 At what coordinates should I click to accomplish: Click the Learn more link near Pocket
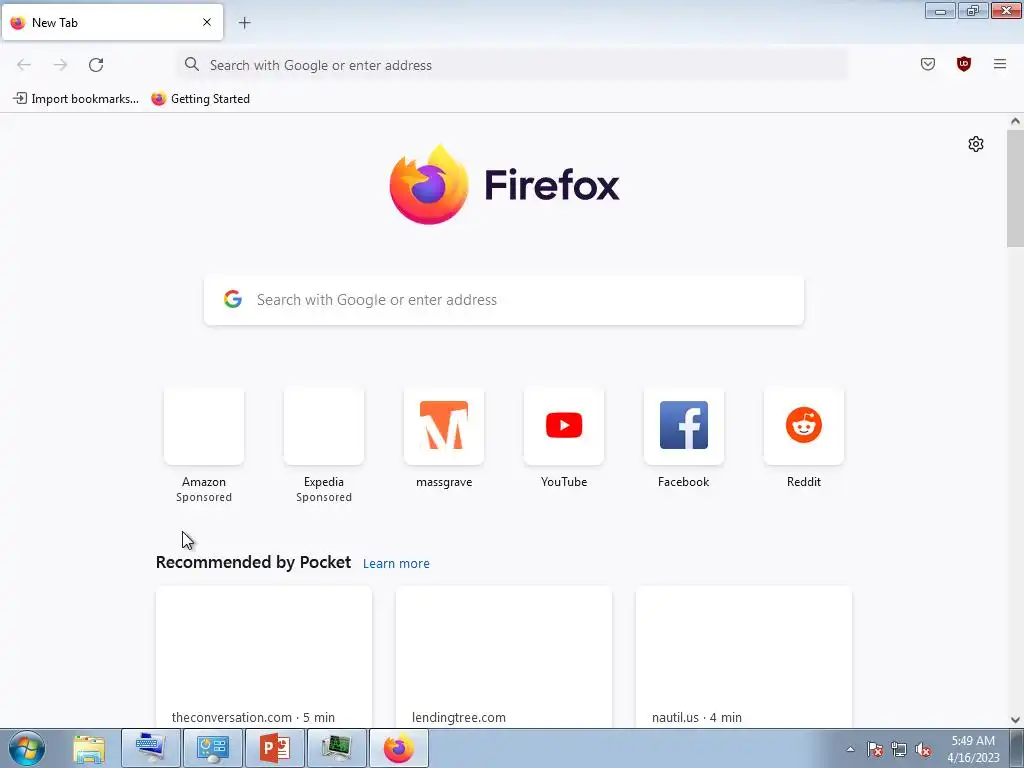(396, 563)
